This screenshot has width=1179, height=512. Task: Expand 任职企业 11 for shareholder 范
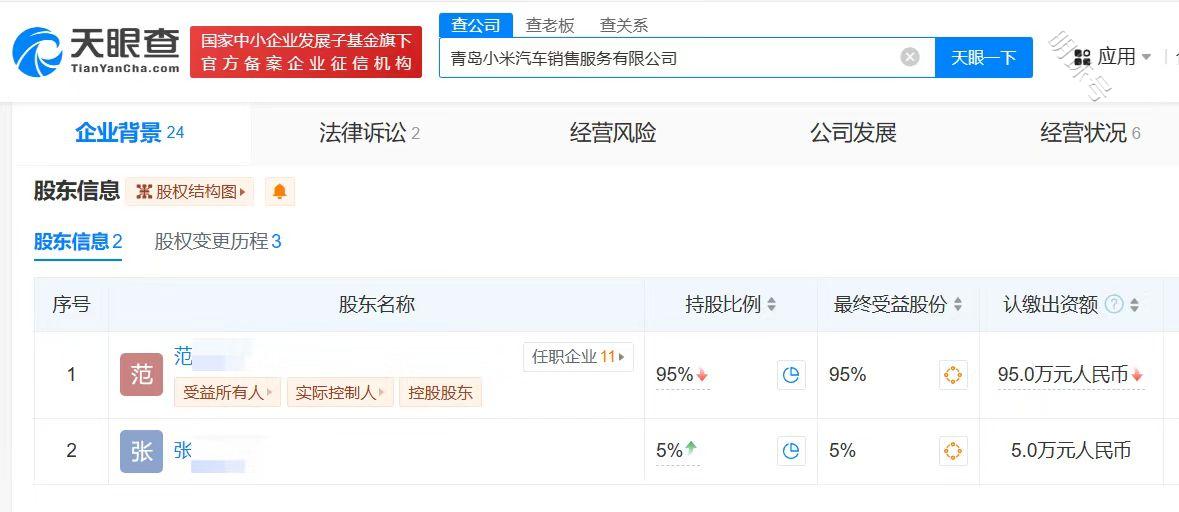(578, 356)
